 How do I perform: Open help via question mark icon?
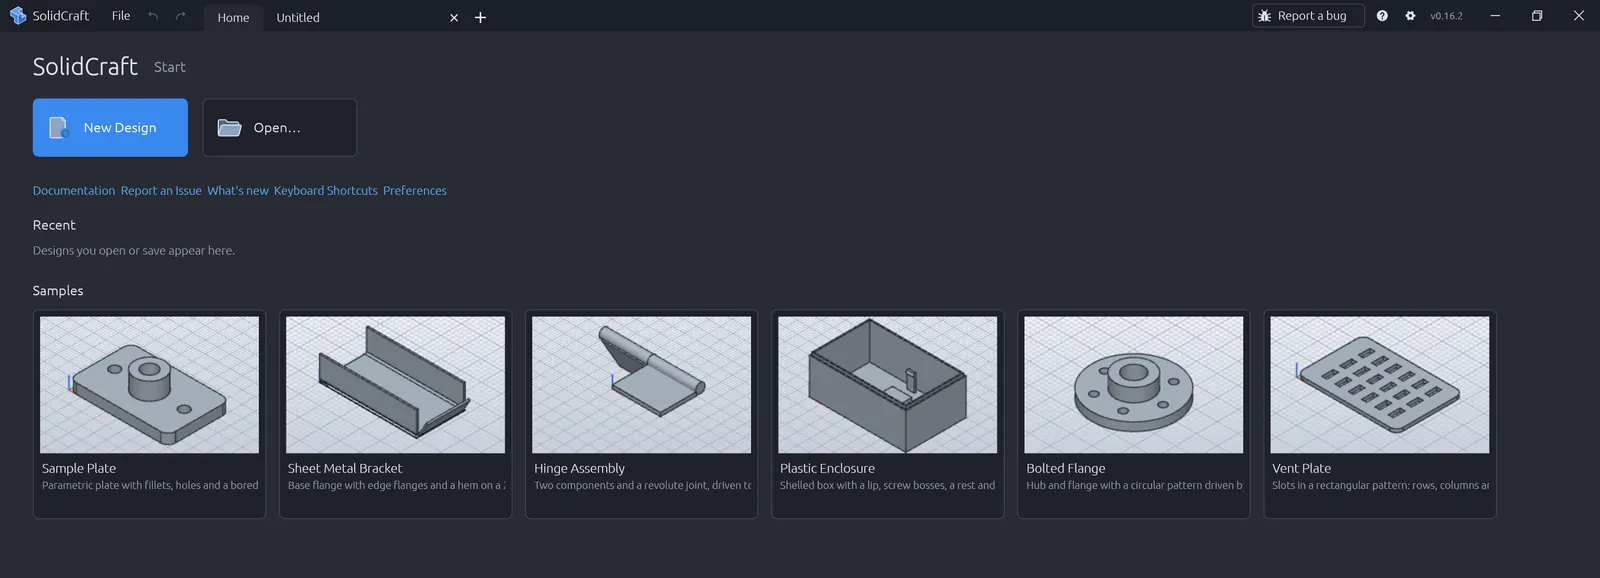[x=1382, y=16]
